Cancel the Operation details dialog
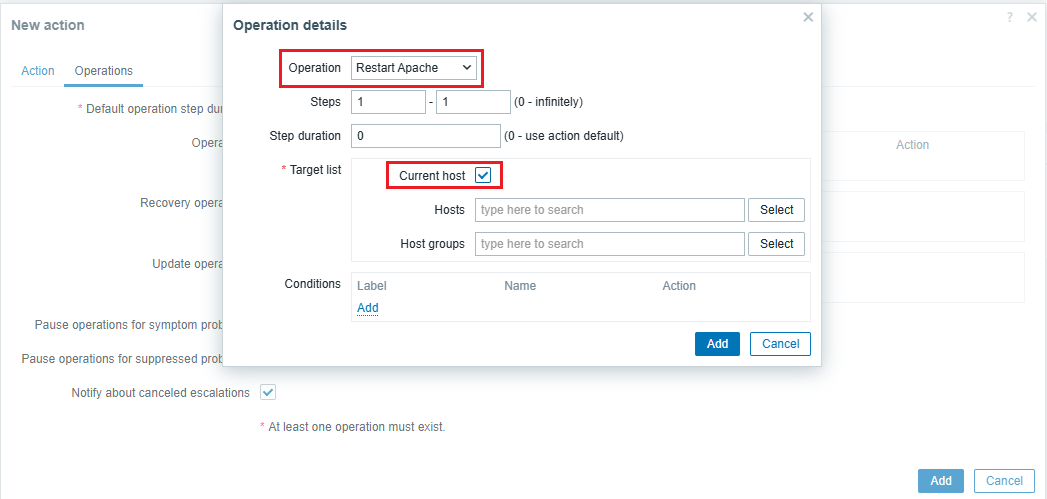The height and width of the screenshot is (499, 1047). coord(780,344)
